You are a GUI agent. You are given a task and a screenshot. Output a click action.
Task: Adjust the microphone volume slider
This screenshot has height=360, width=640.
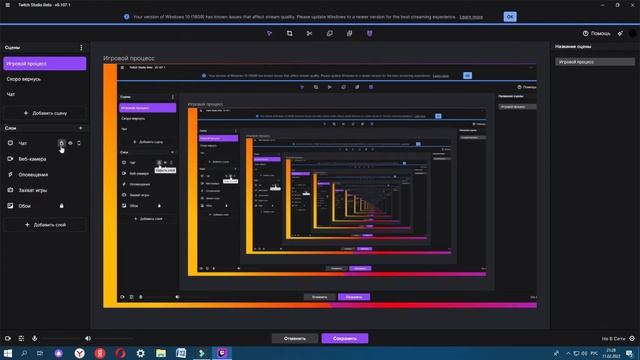(x=61, y=338)
